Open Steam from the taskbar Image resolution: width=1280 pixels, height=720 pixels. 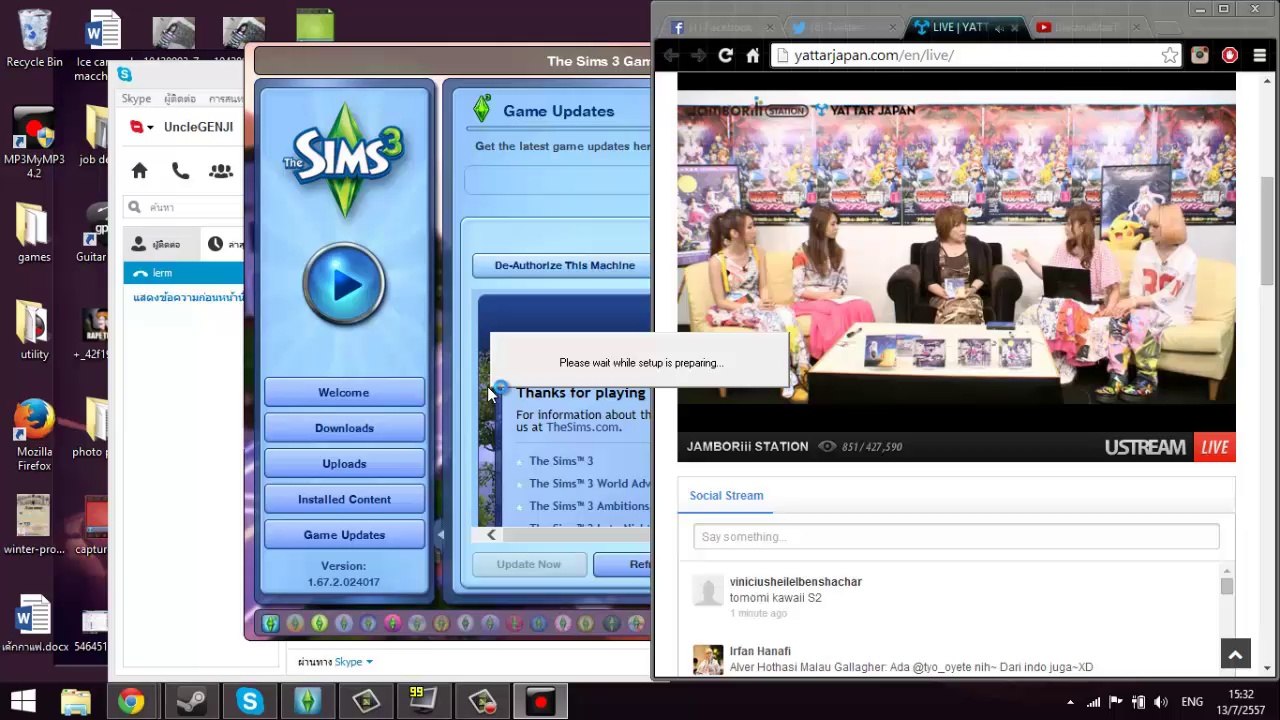(x=191, y=702)
